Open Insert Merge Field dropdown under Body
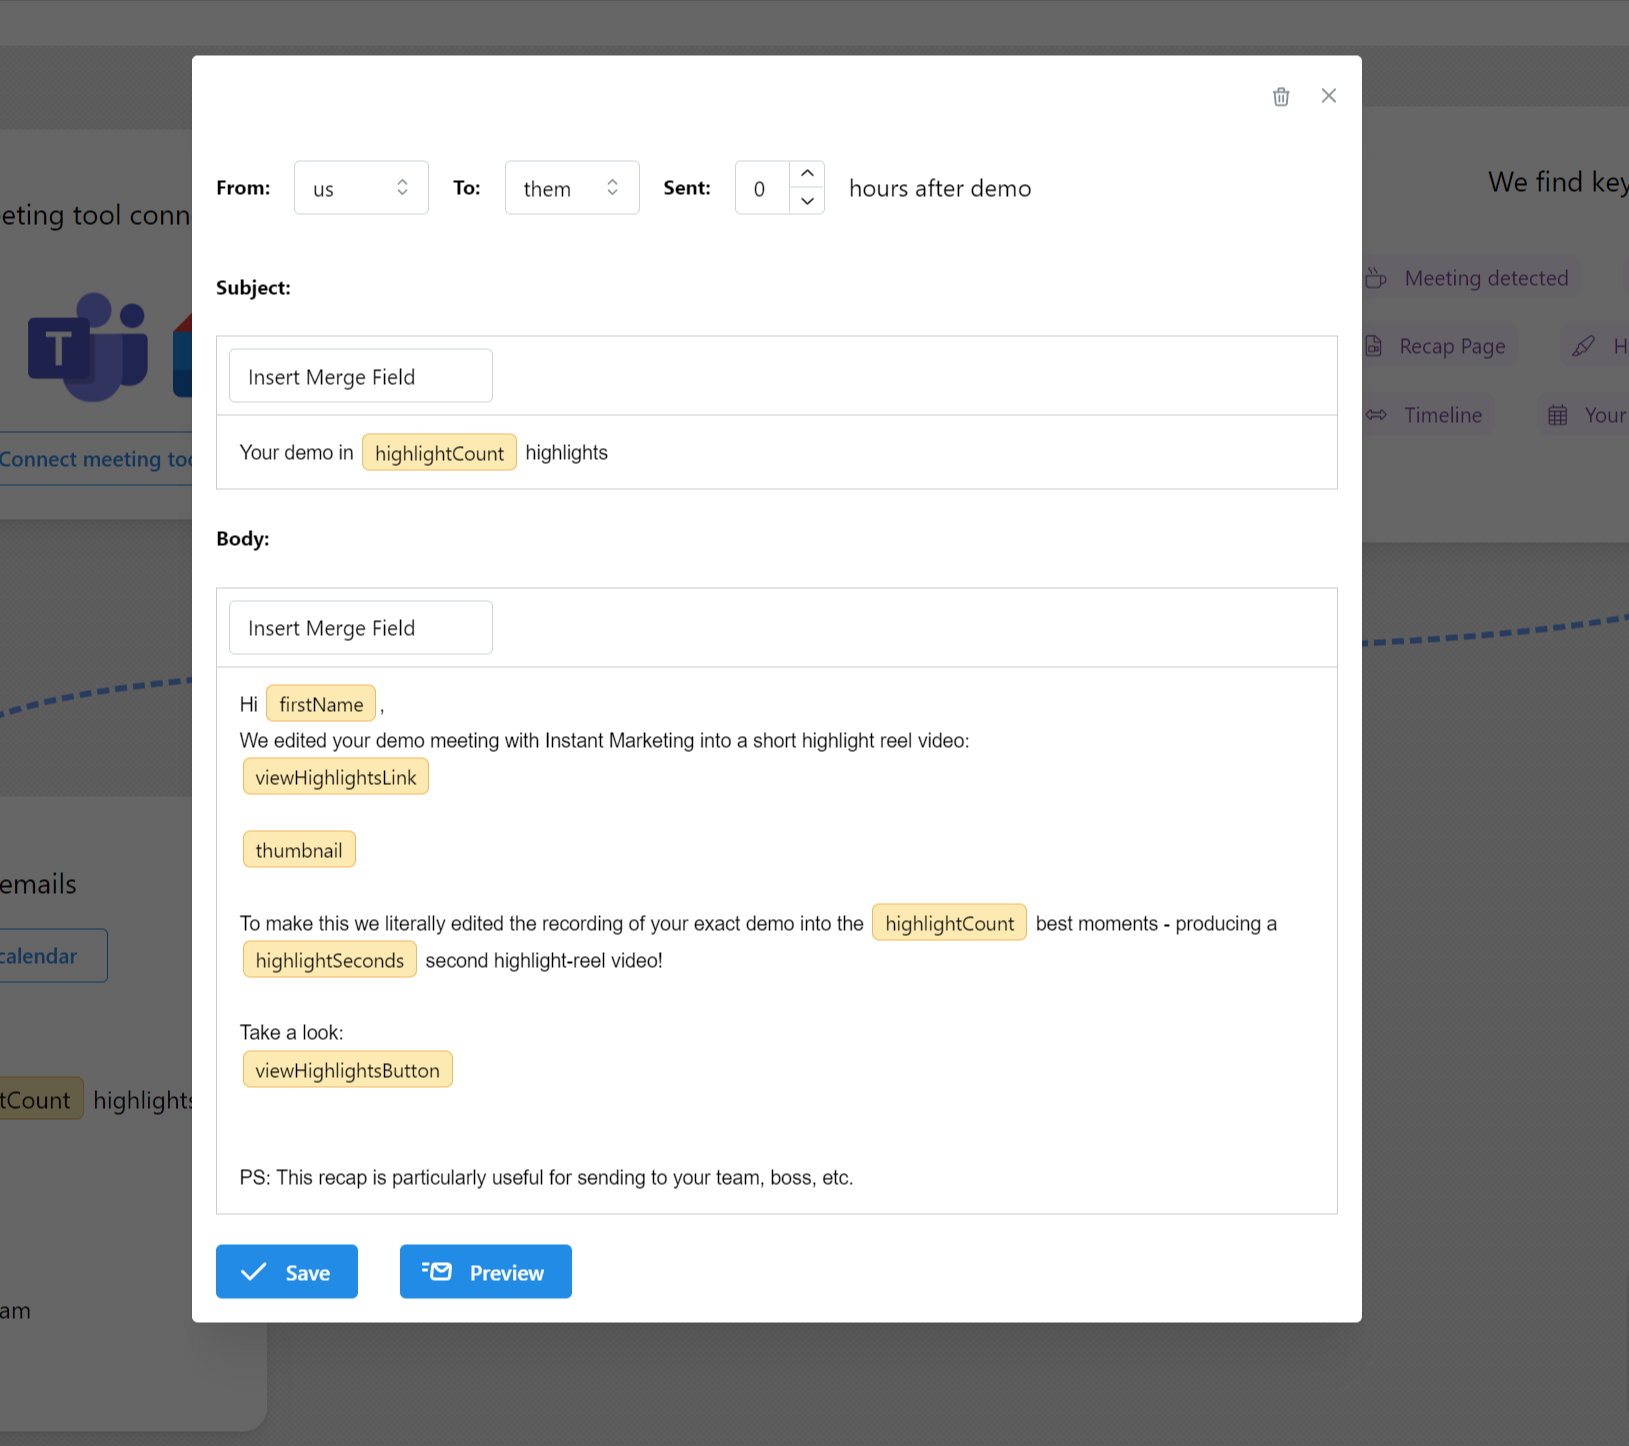This screenshot has height=1446, width=1629. 360,627
